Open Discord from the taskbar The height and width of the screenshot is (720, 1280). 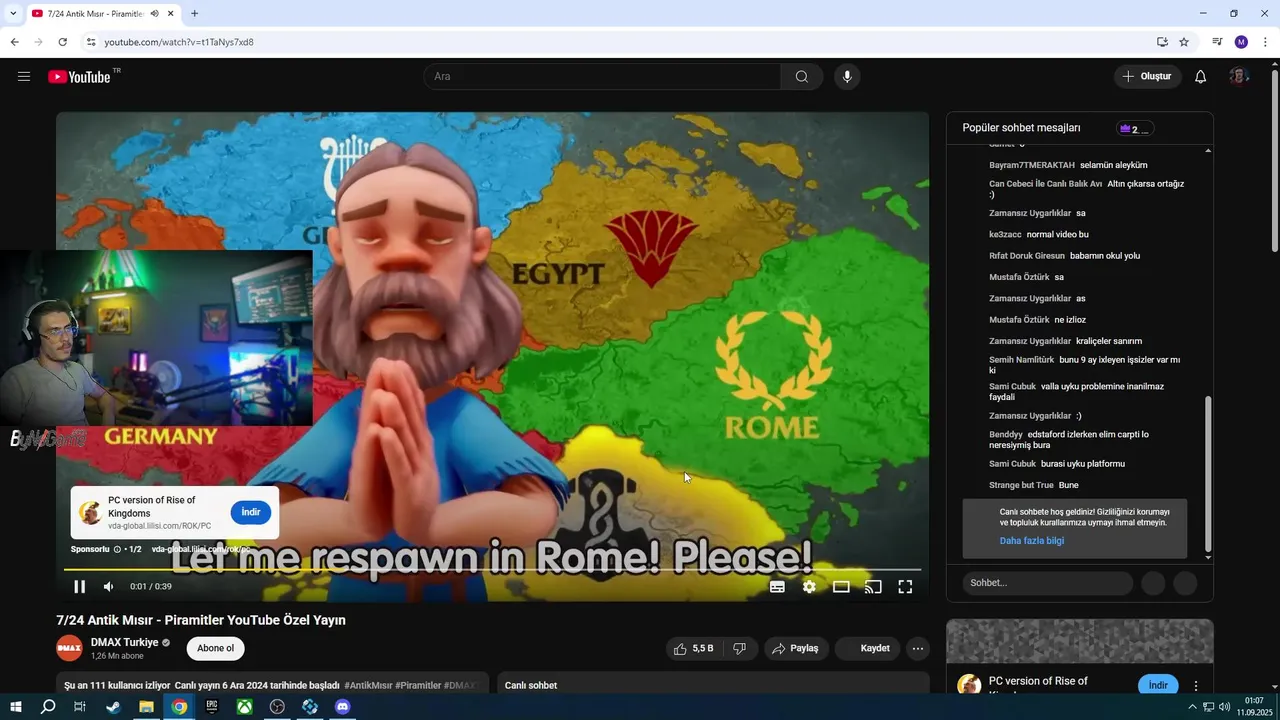(343, 707)
